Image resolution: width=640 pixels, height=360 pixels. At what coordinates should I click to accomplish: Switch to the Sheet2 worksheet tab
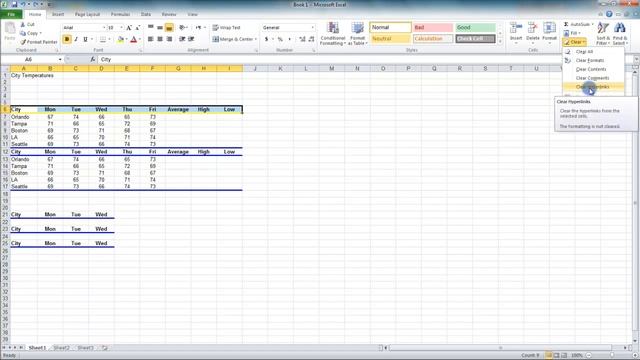click(61, 348)
